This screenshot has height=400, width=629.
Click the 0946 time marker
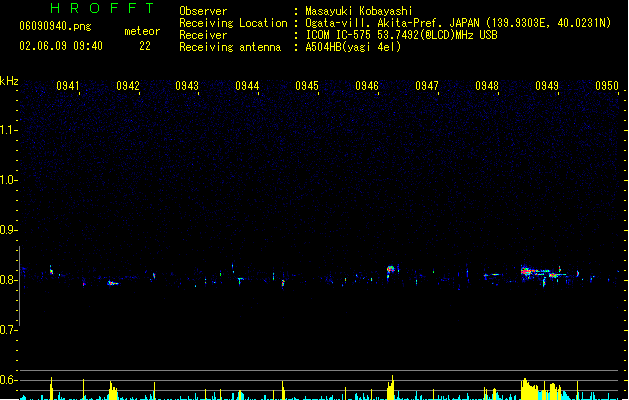pyautogui.click(x=367, y=86)
